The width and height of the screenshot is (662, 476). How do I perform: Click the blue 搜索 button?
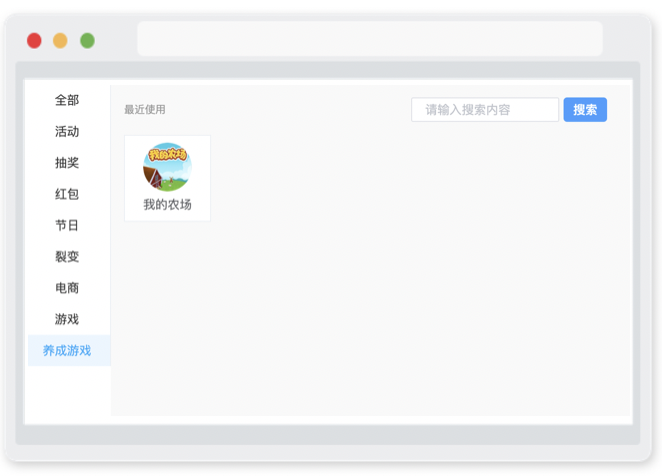click(x=585, y=110)
